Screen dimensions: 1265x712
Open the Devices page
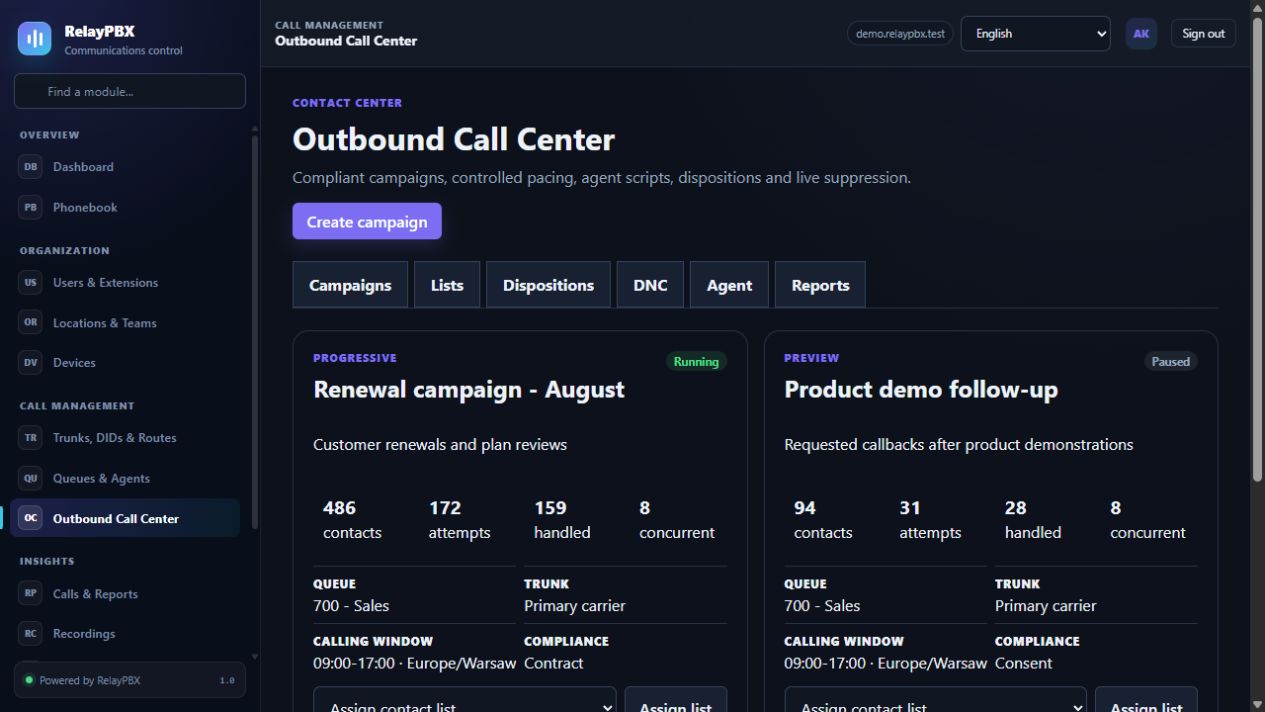tap(125, 363)
